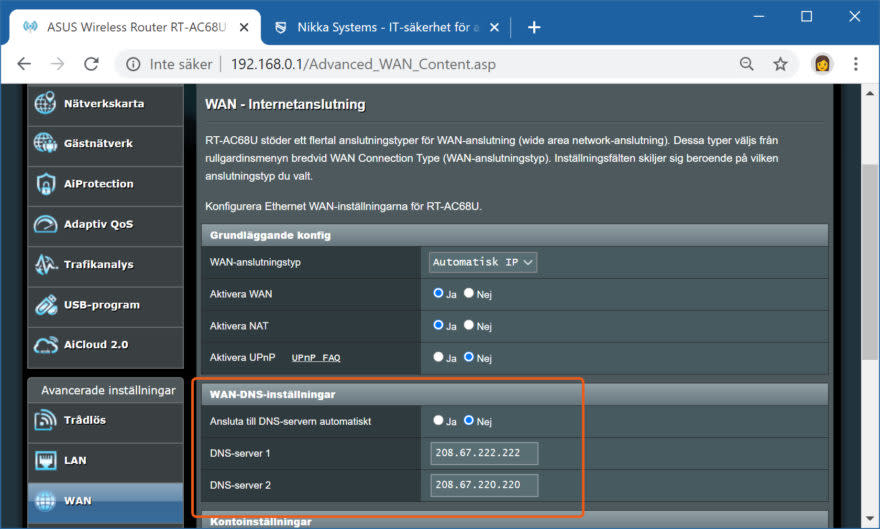Click the browser forward arrow

pos(57,64)
